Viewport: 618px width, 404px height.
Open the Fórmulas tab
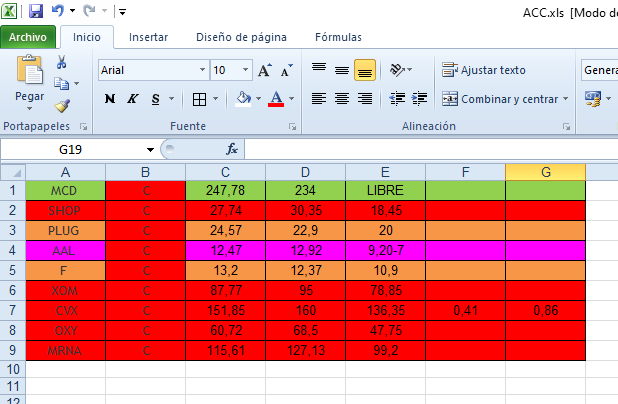click(x=338, y=37)
